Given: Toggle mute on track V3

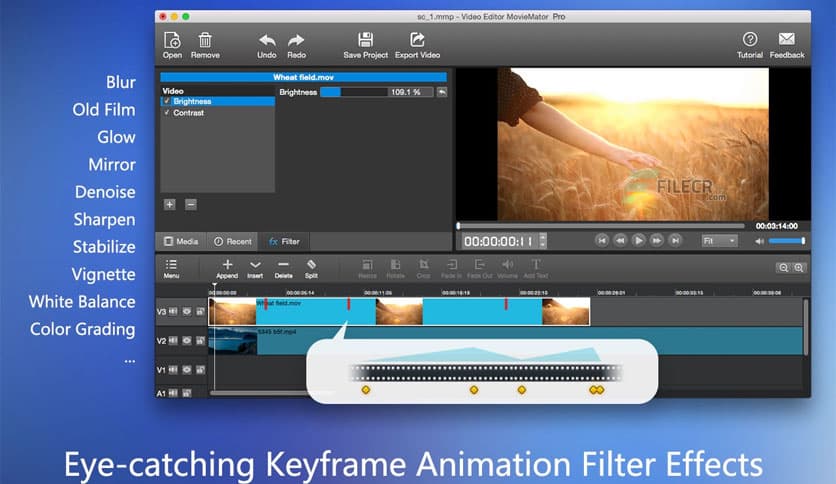Looking at the screenshot, I should pos(173,311).
